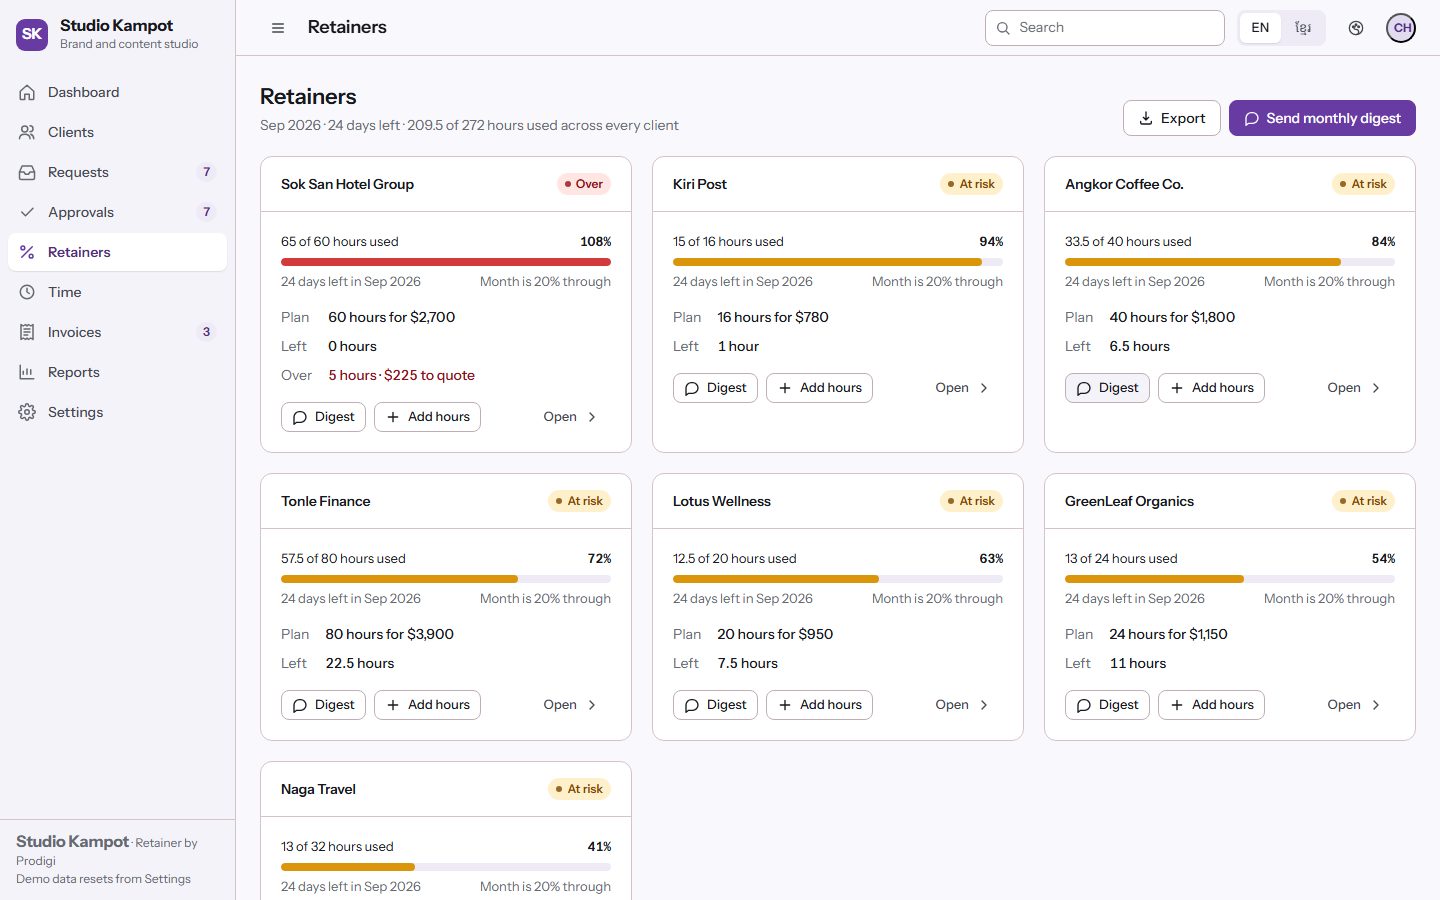Click the Reports chart icon

tap(27, 372)
